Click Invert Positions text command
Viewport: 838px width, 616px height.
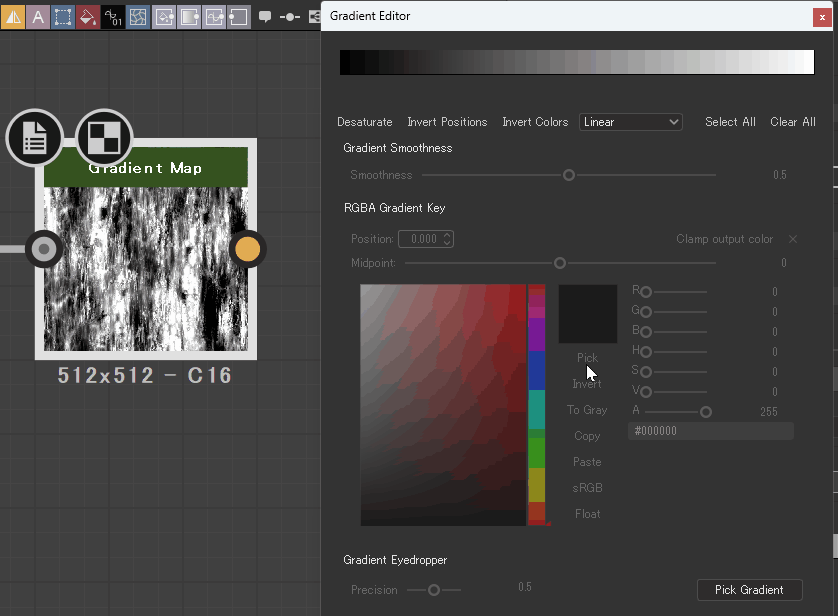tap(447, 121)
